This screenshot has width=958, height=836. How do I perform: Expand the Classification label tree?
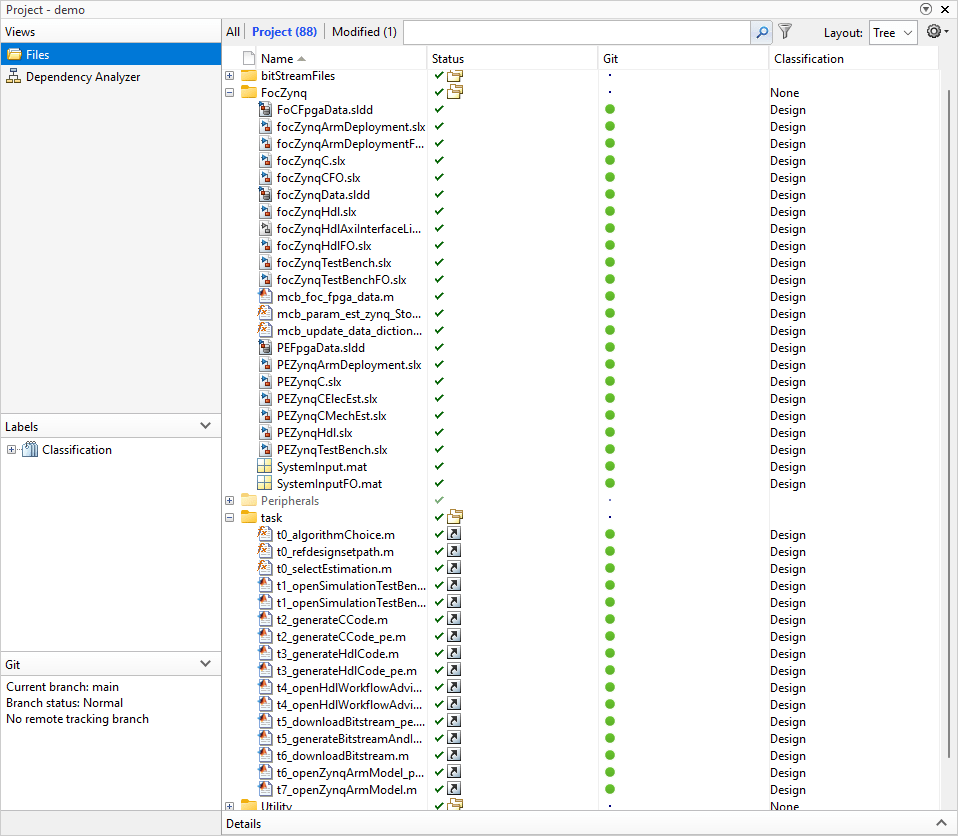pos(11,450)
